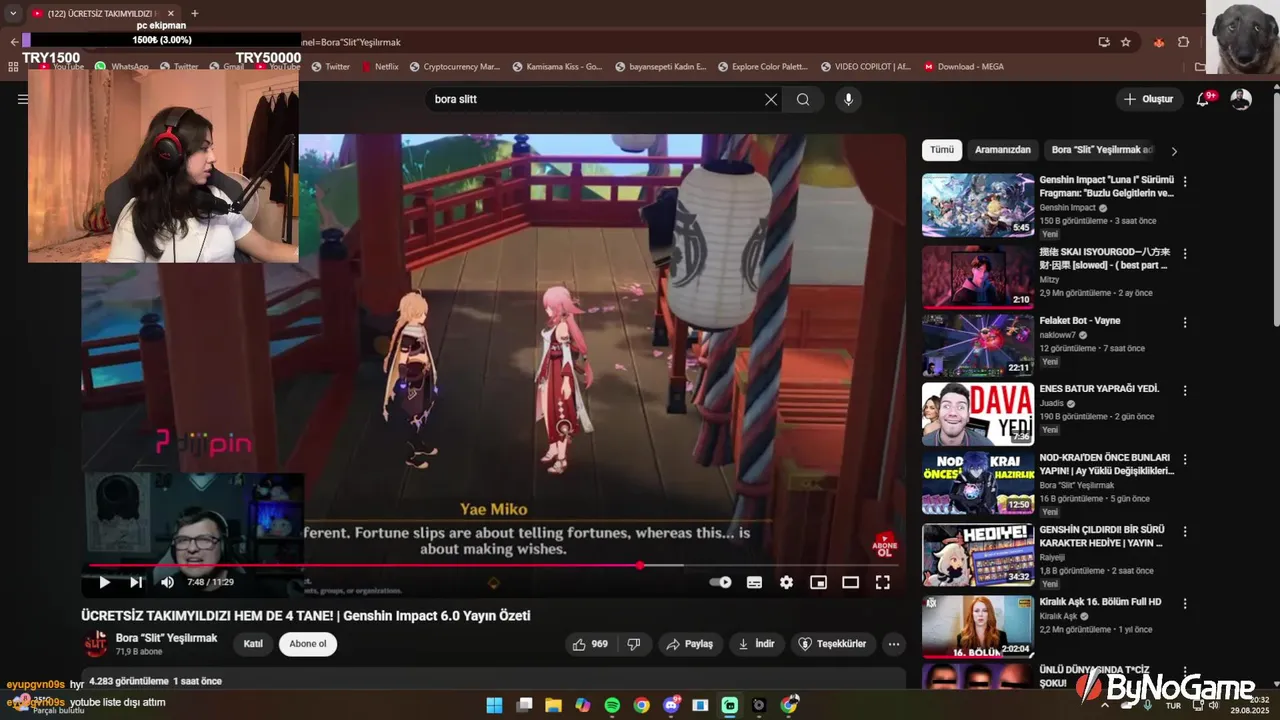Enter fullscreen mode on video
The image size is (1280, 720).
(x=882, y=582)
